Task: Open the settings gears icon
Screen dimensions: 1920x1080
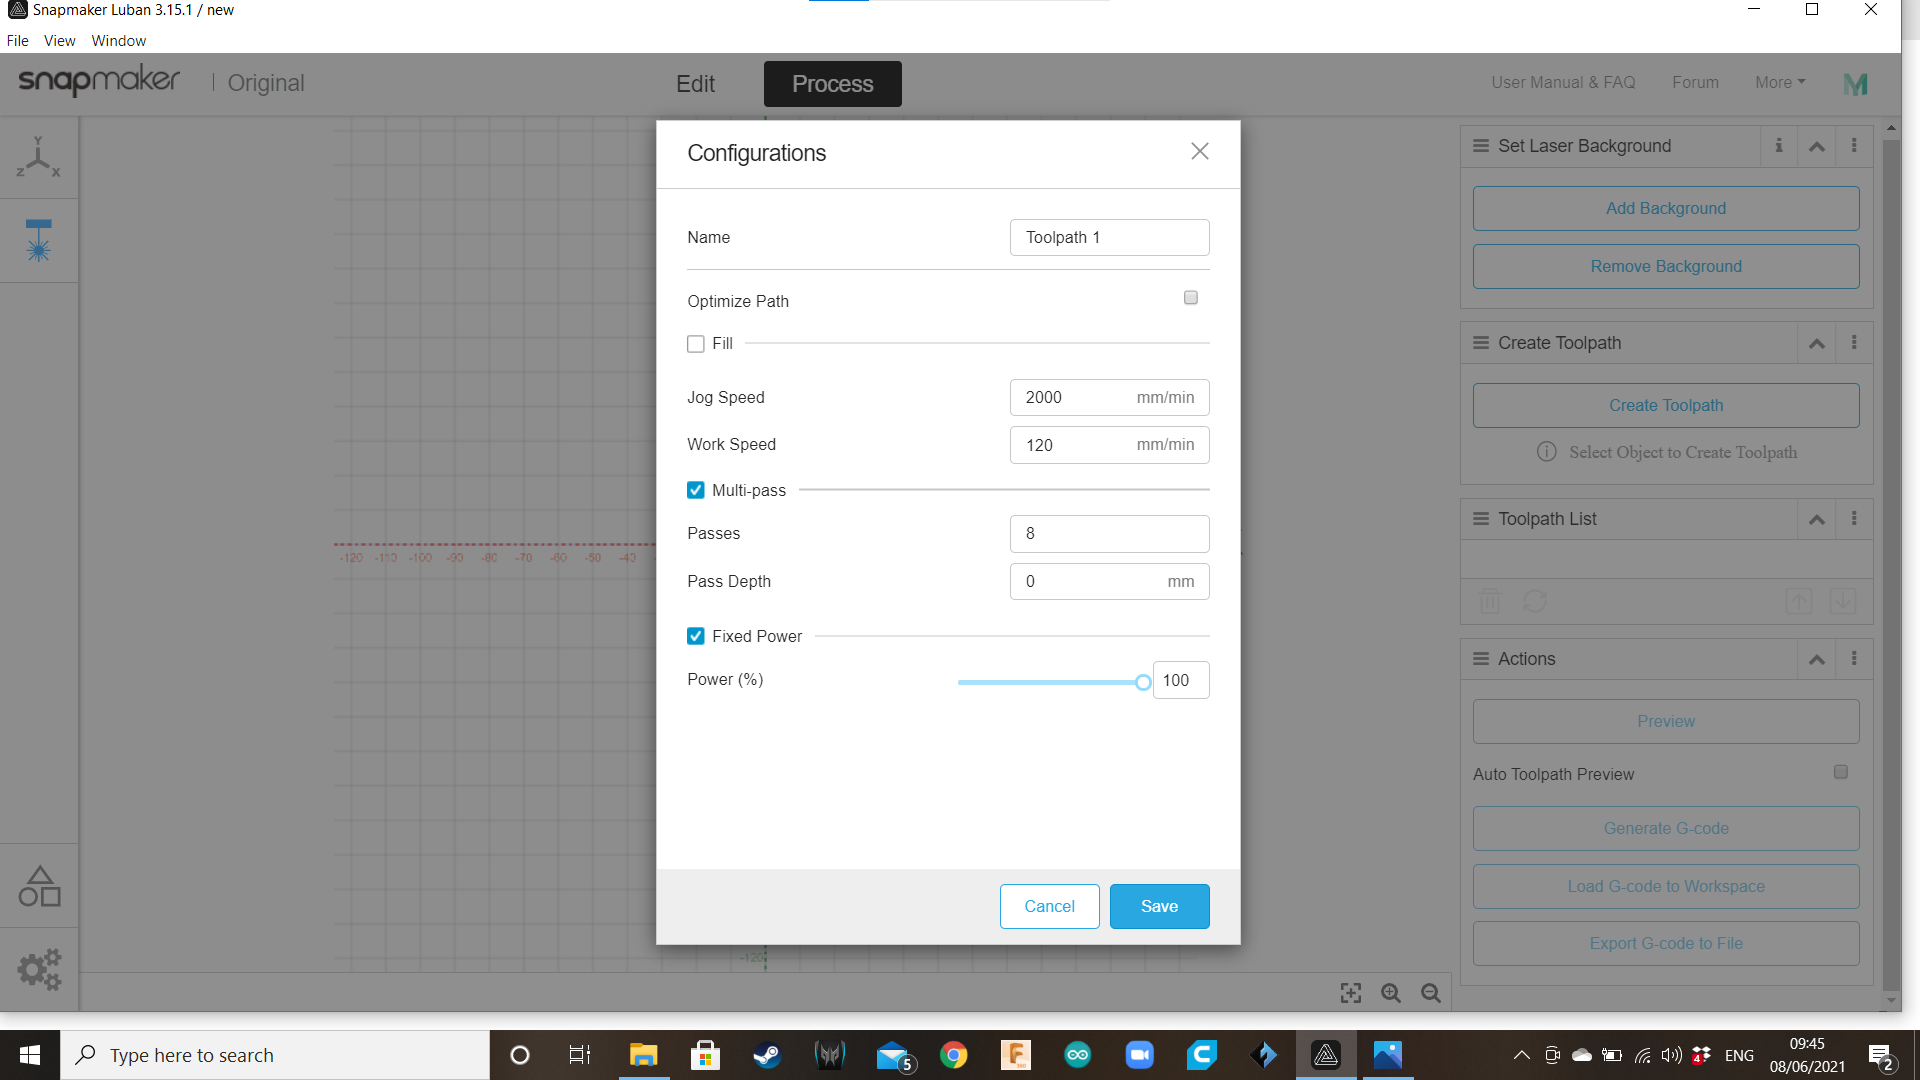Action: click(x=39, y=969)
